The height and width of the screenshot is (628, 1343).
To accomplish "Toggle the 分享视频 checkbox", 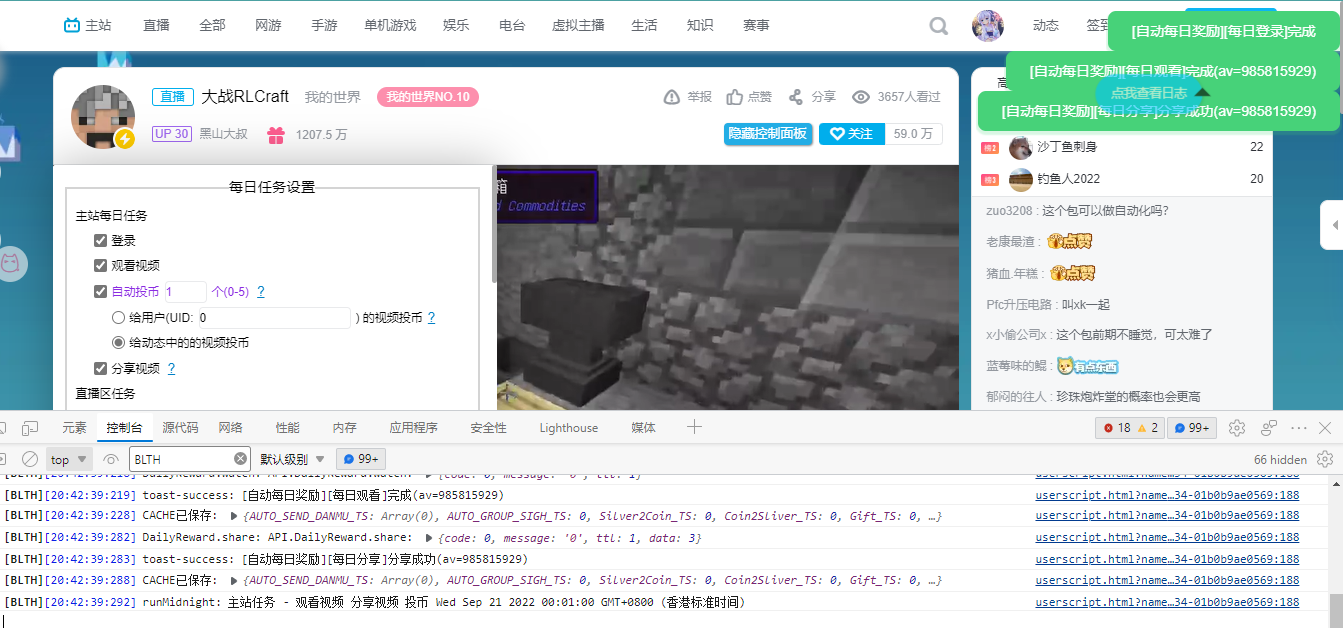I will pos(100,368).
